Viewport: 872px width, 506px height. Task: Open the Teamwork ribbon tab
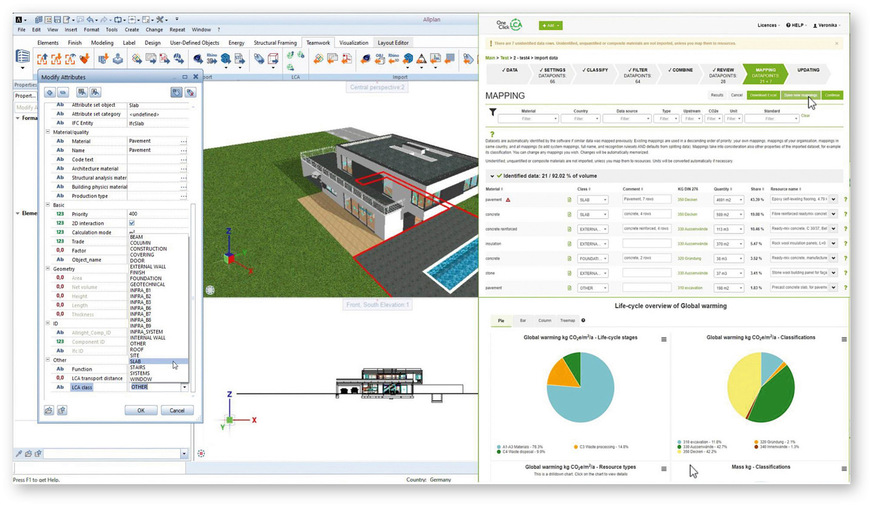(318, 43)
